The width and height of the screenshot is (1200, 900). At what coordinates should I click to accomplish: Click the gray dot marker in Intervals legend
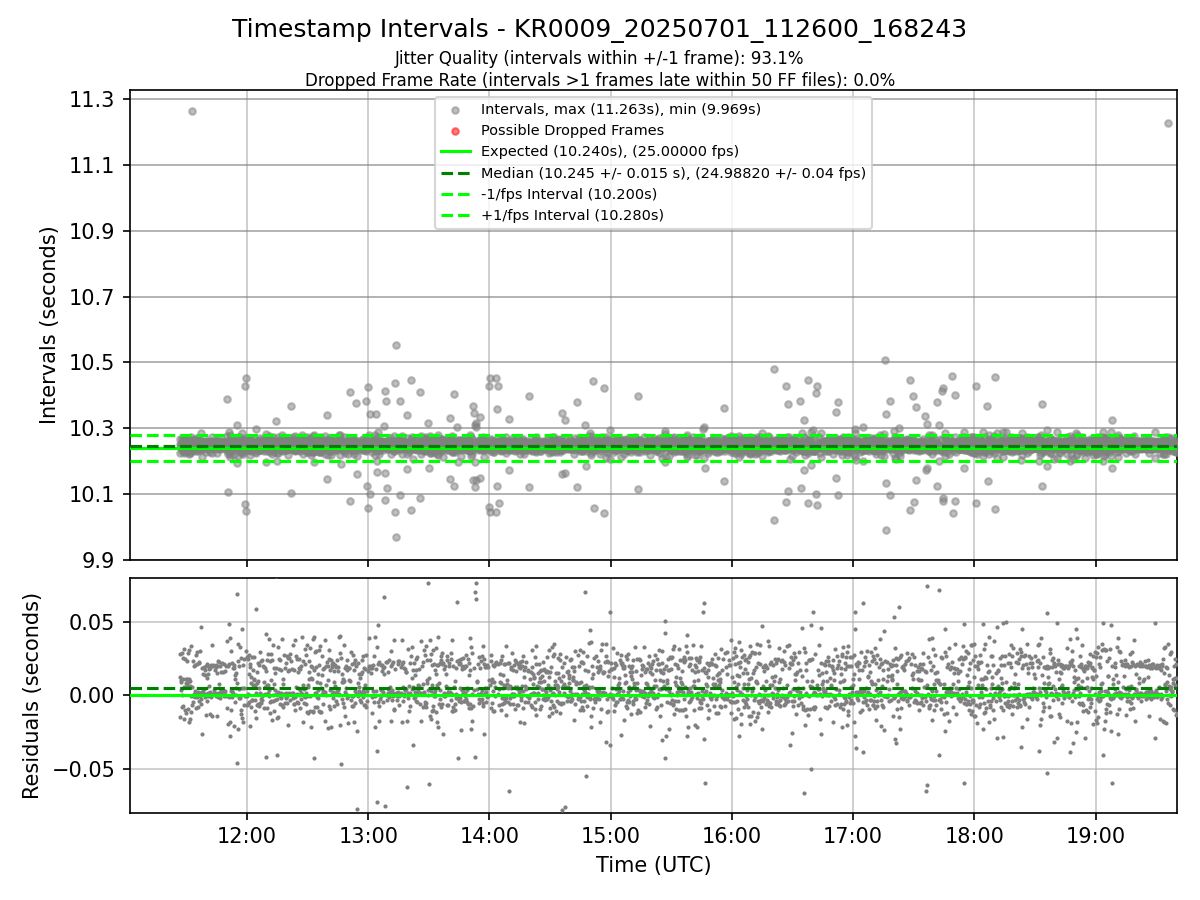455,110
